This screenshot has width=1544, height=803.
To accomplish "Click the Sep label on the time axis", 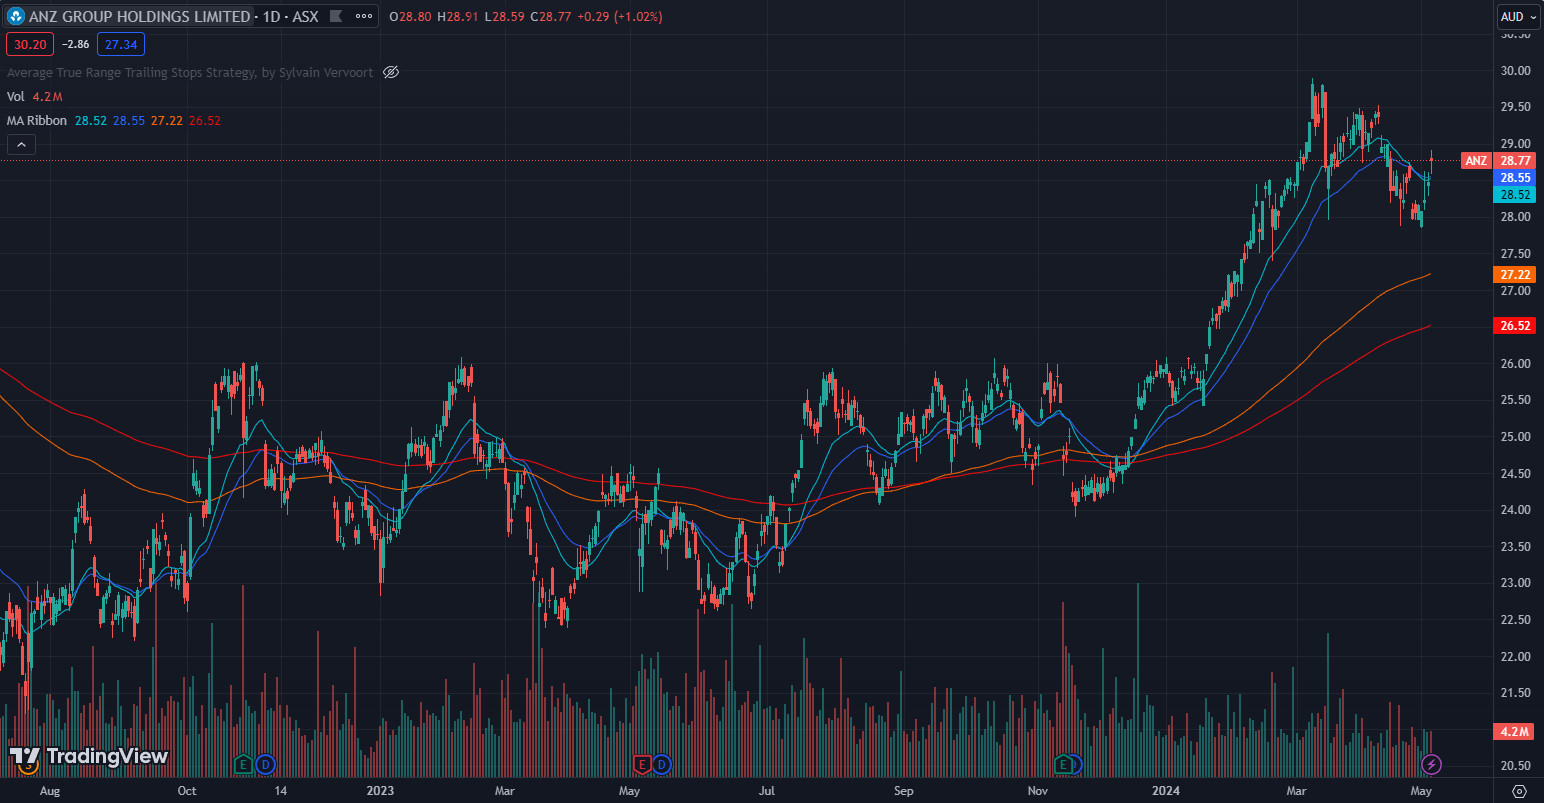I will click(x=903, y=791).
